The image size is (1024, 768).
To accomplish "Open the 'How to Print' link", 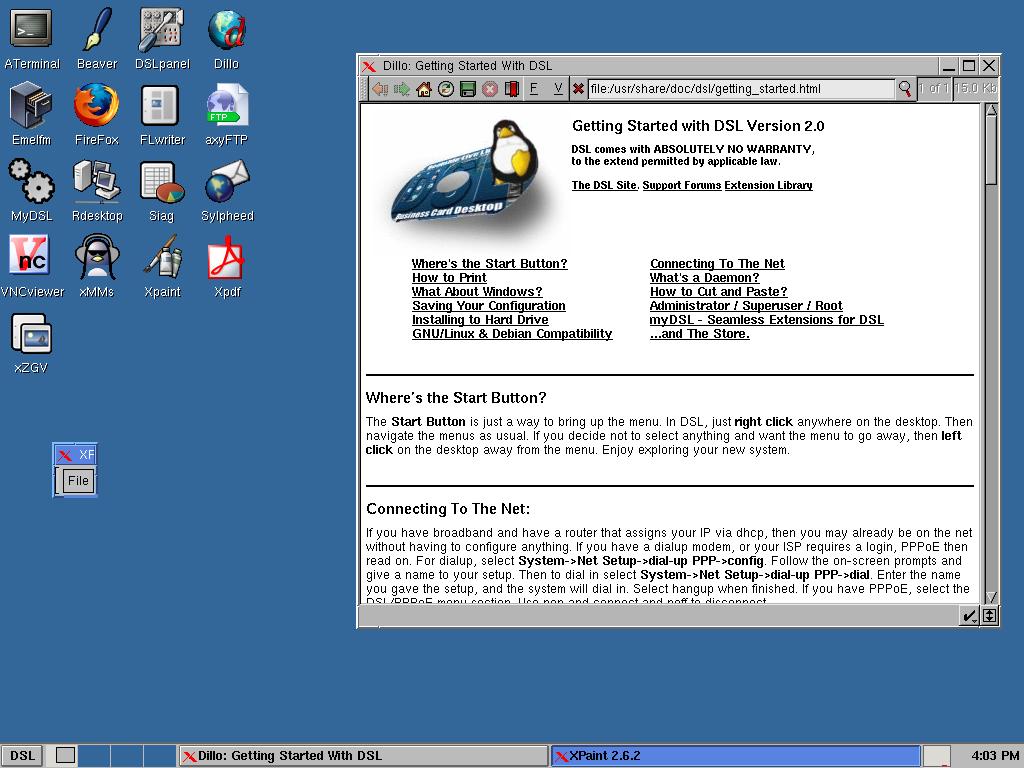I will (x=449, y=278).
